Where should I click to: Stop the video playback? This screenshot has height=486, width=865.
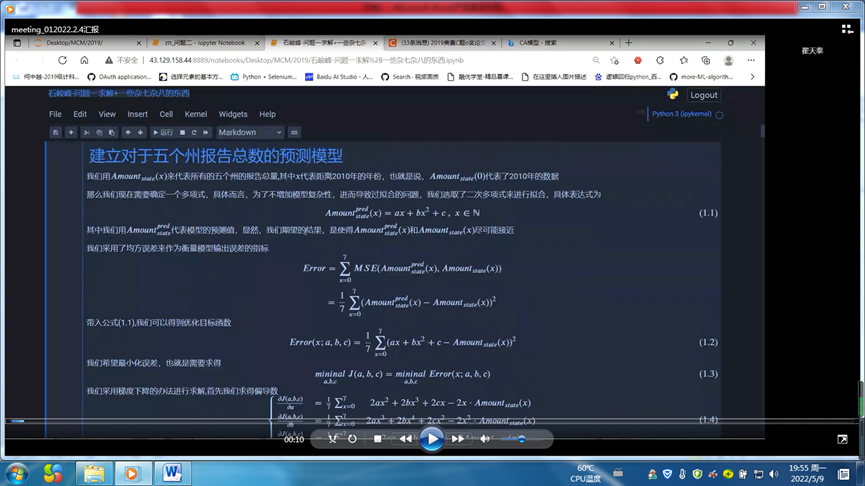[377, 439]
